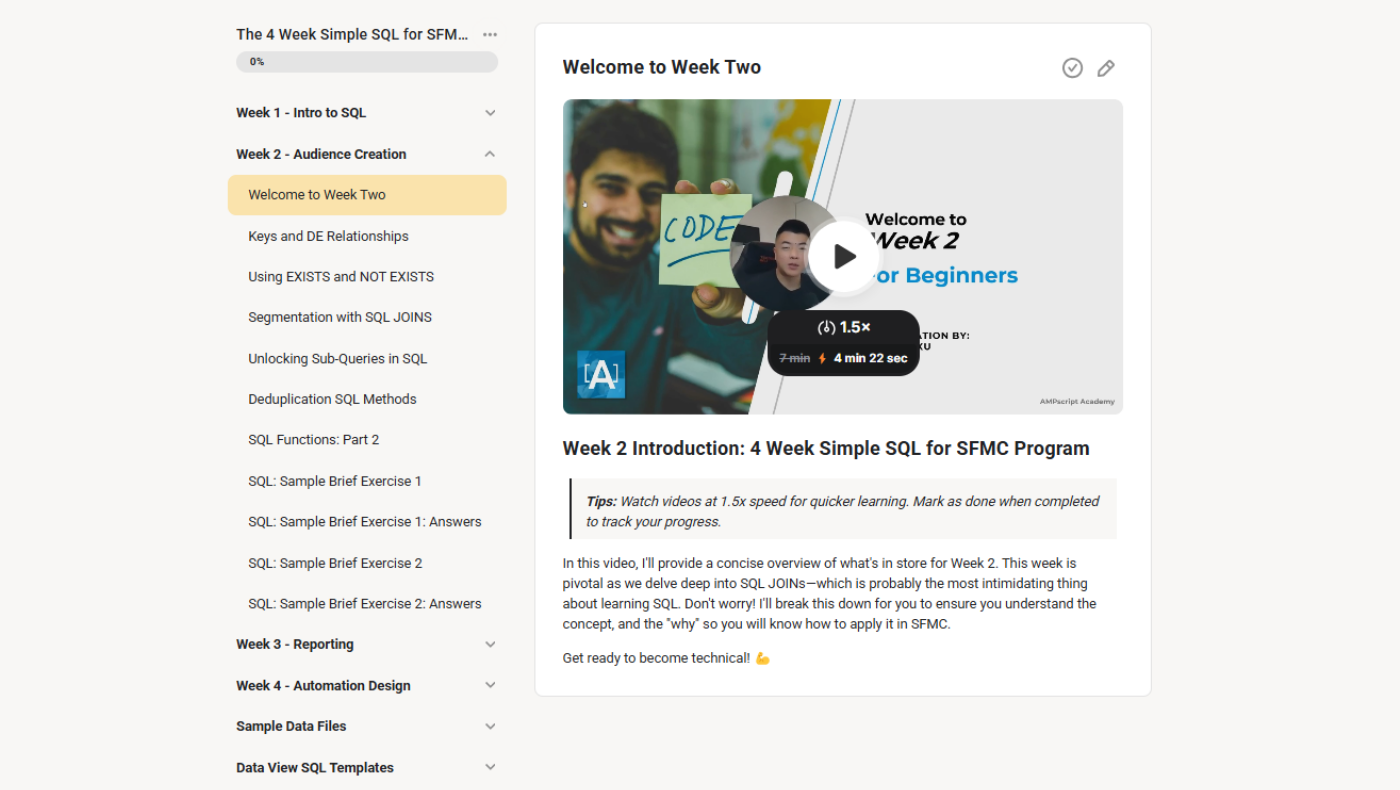1400x790 pixels.
Task: Open SQL: Sample Brief Exercise 1
Action: click(335, 481)
